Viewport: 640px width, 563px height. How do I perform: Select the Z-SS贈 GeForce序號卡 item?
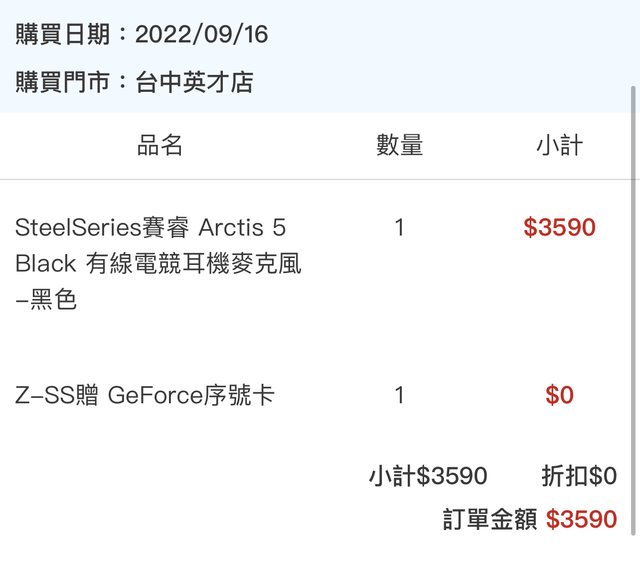pyautogui.click(x=144, y=395)
